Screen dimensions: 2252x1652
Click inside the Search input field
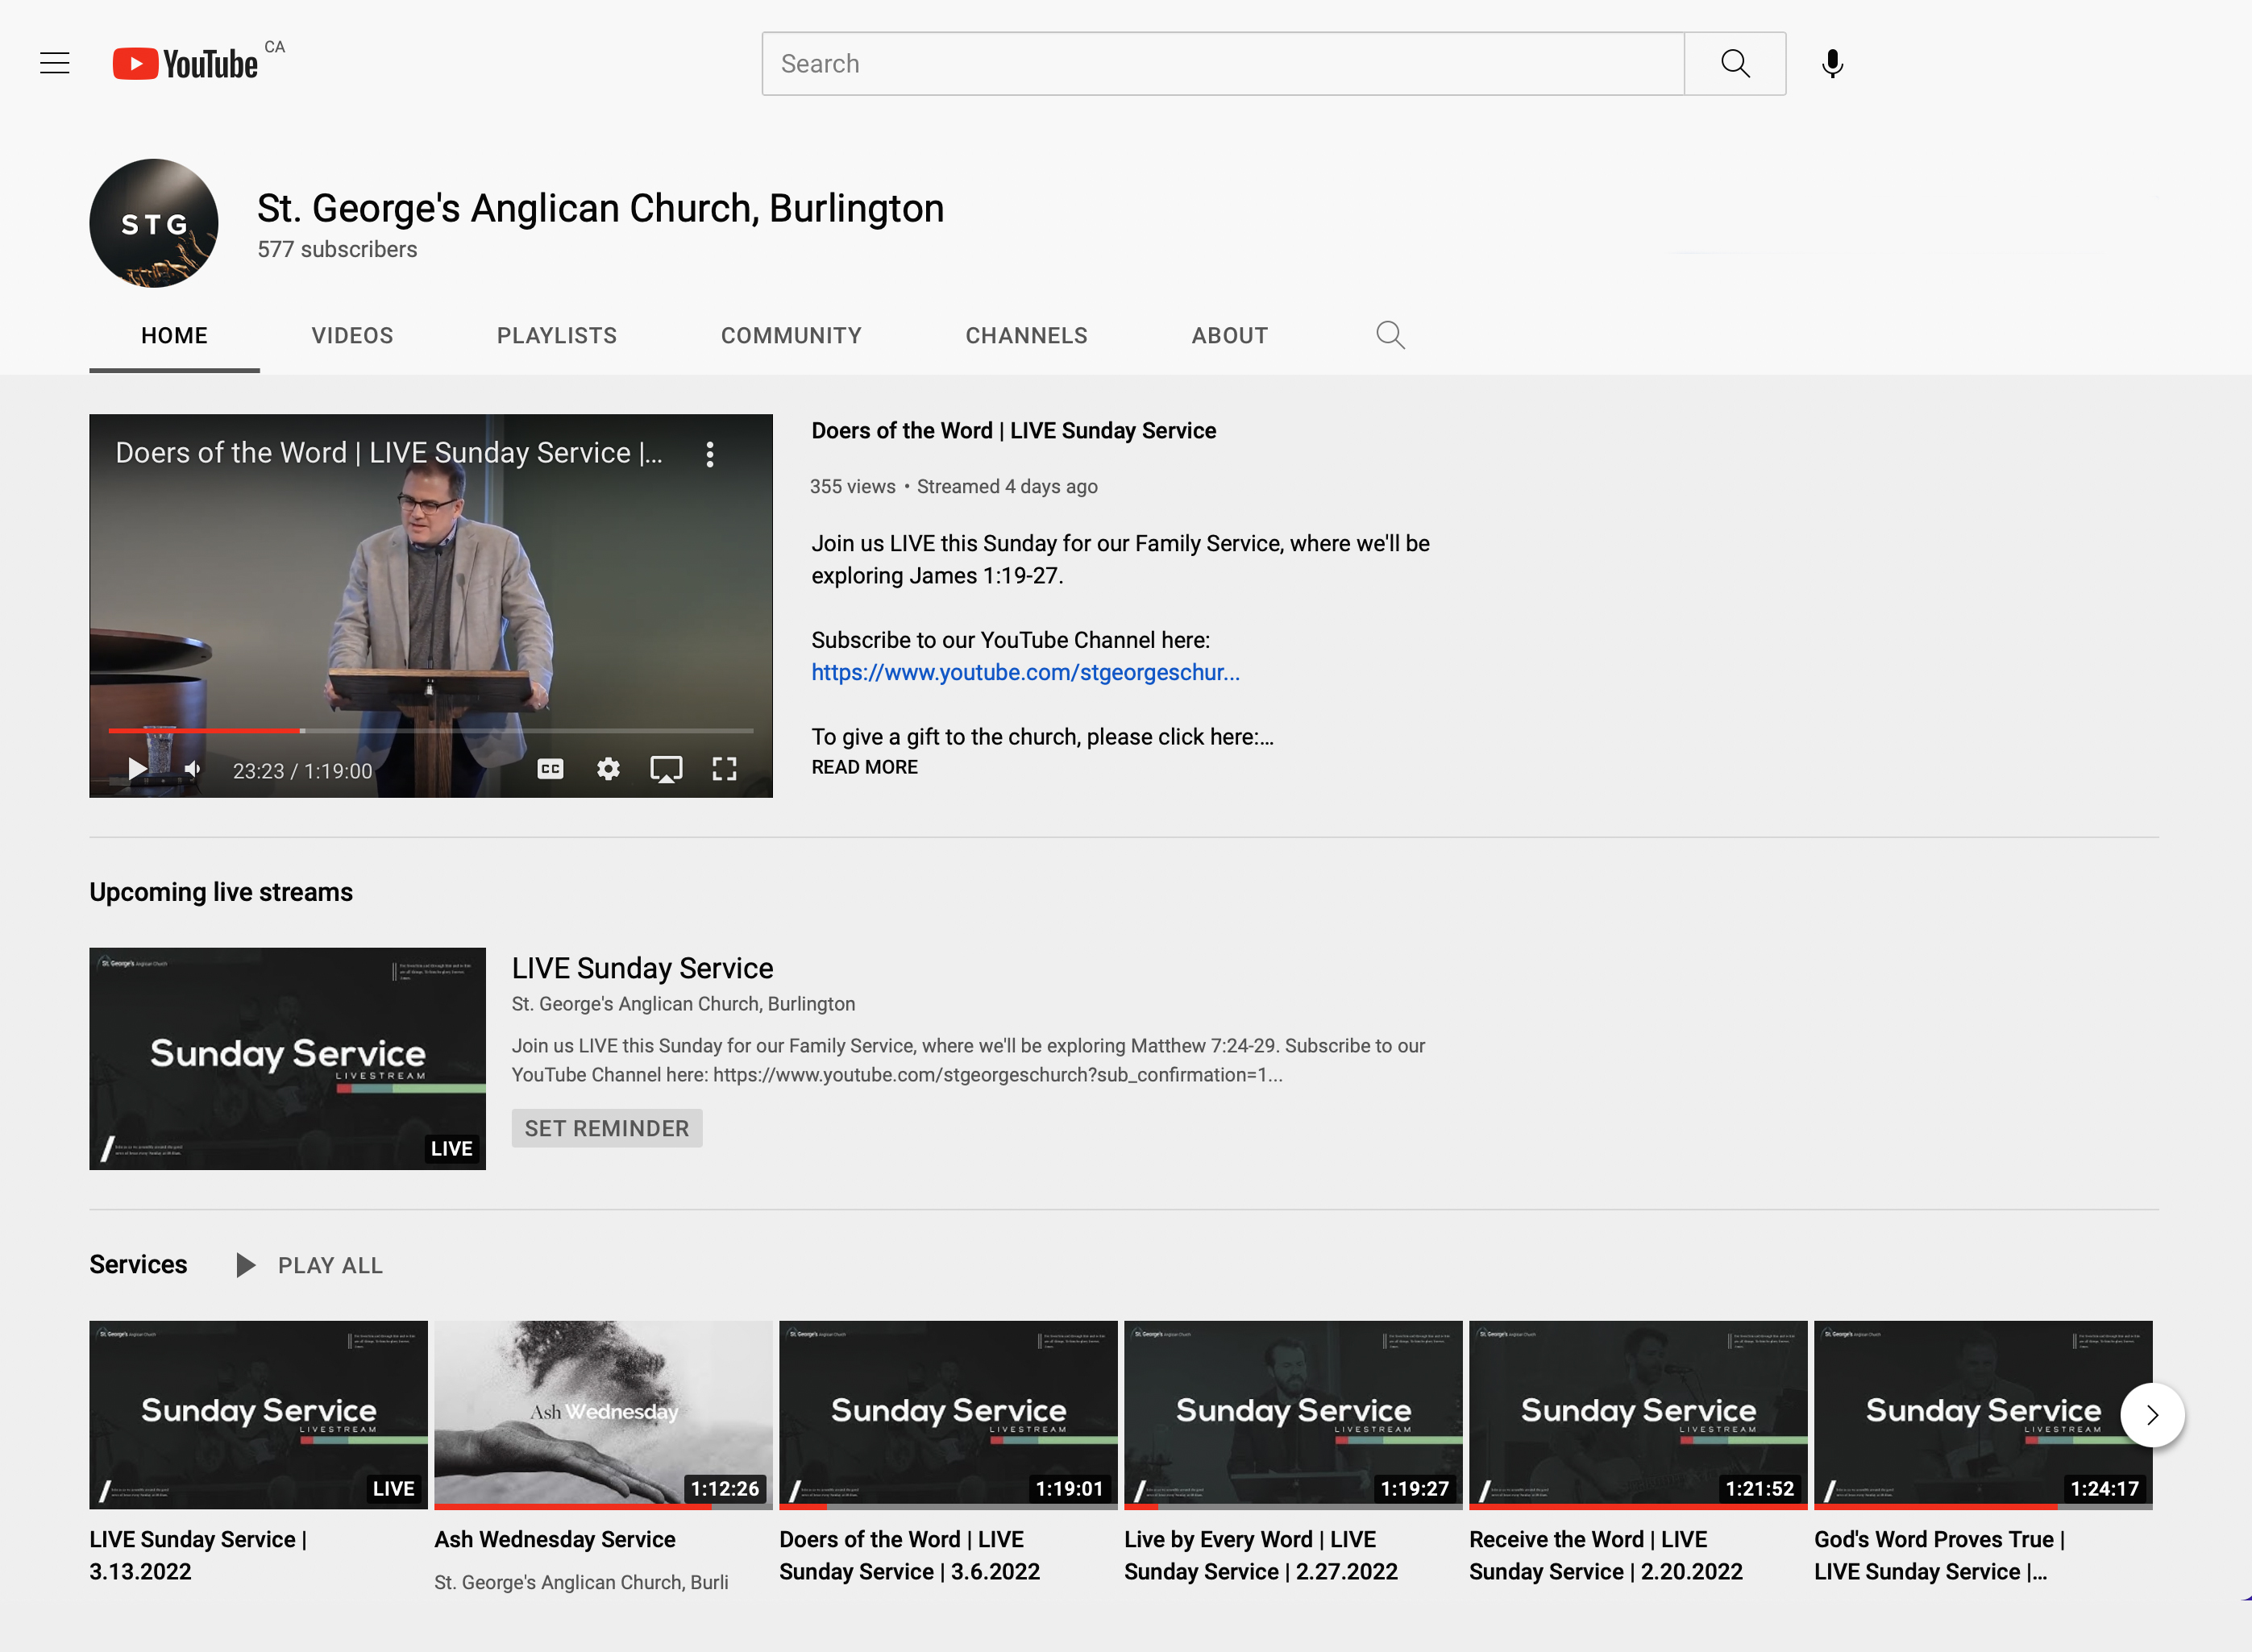pos(1223,64)
